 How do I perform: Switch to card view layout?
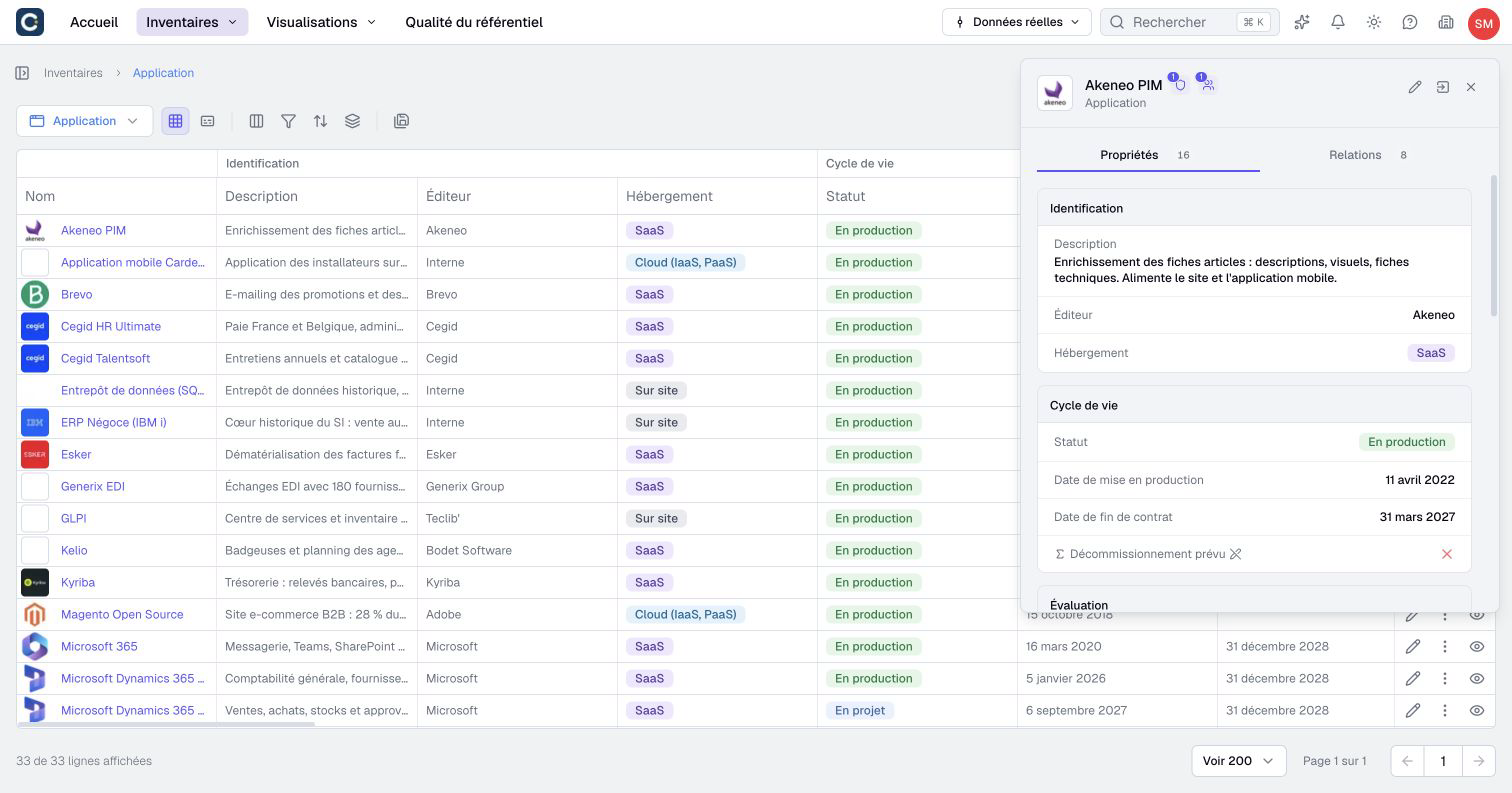(207, 121)
